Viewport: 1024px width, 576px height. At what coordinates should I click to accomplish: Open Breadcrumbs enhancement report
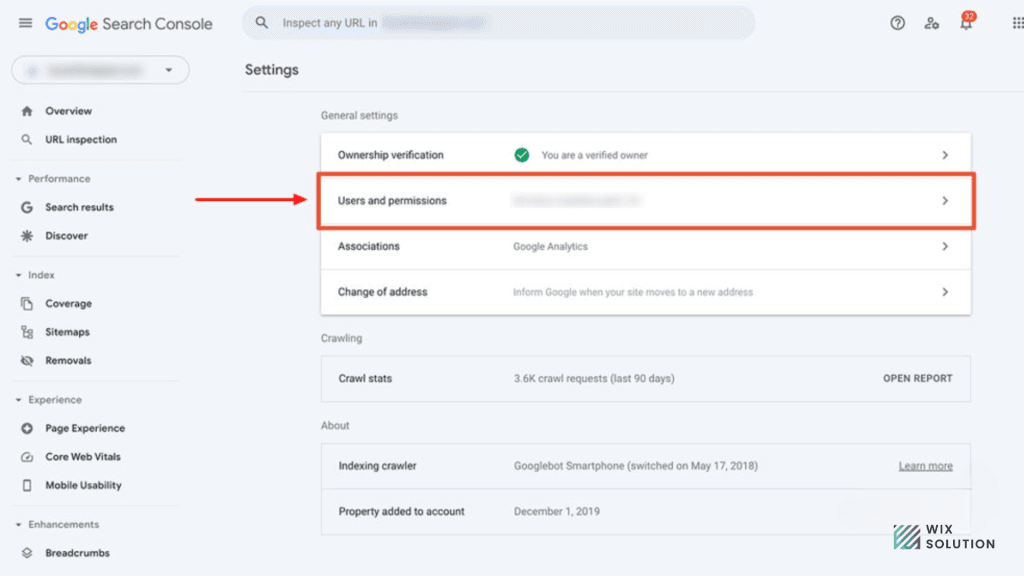(77, 553)
